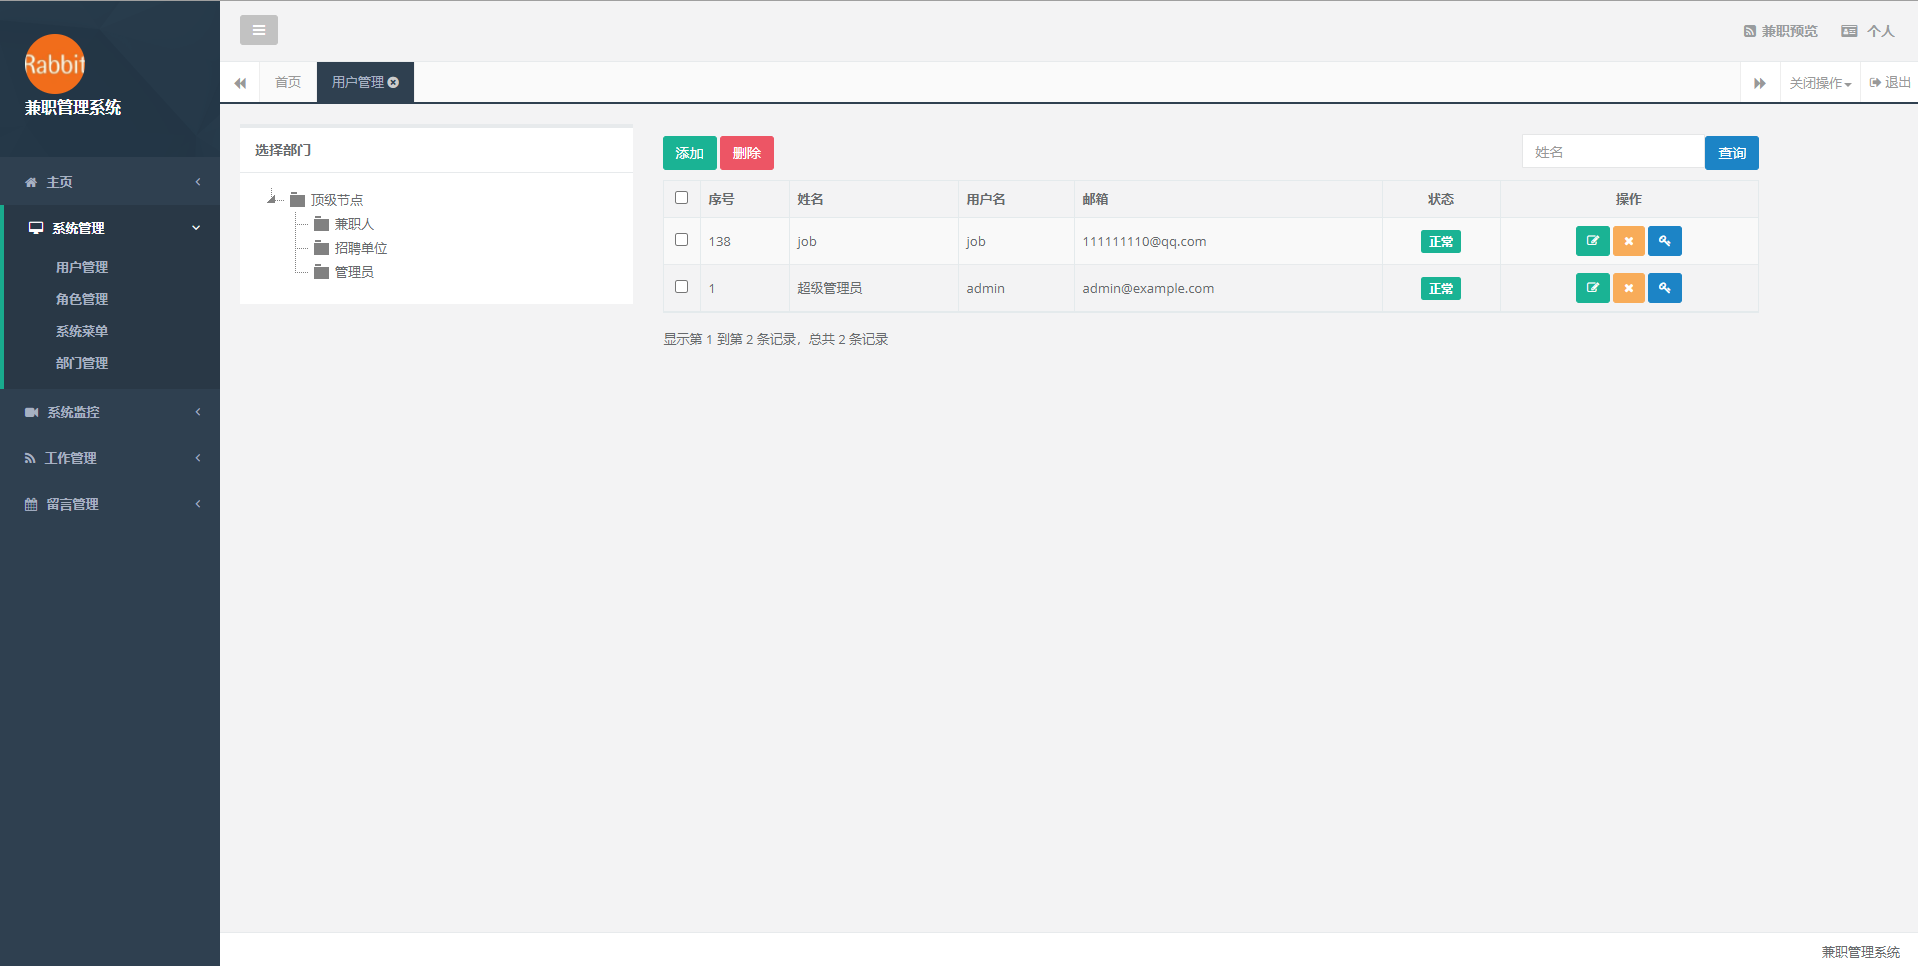Open 系统菜单 in the sidebar
Screen dimensions: 1918x966
(x=82, y=331)
